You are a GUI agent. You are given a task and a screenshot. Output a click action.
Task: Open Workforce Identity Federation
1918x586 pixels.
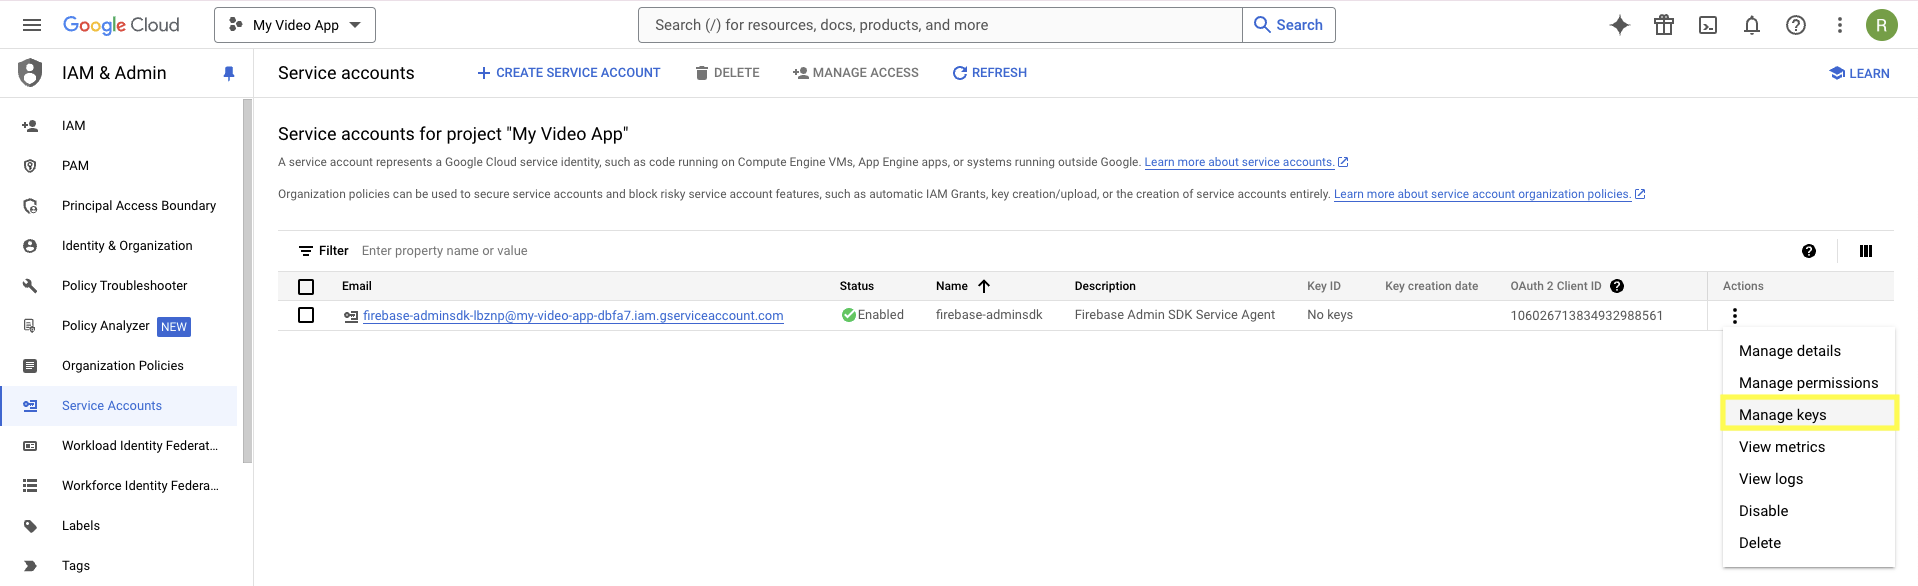click(140, 486)
